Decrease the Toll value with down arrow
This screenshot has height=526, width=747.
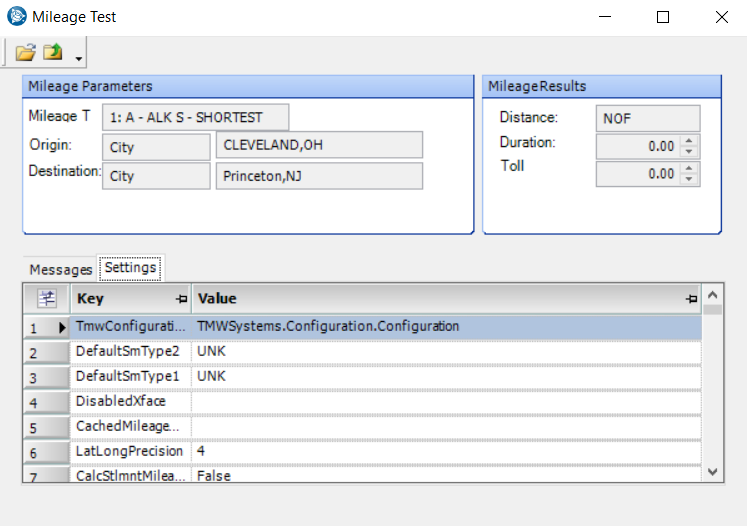point(689,179)
